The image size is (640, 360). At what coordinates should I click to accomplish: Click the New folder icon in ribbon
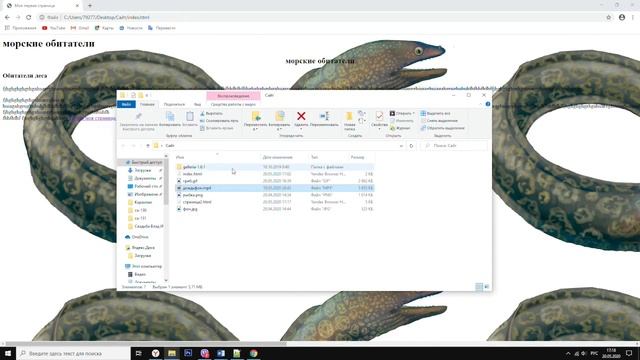pyautogui.click(x=349, y=116)
